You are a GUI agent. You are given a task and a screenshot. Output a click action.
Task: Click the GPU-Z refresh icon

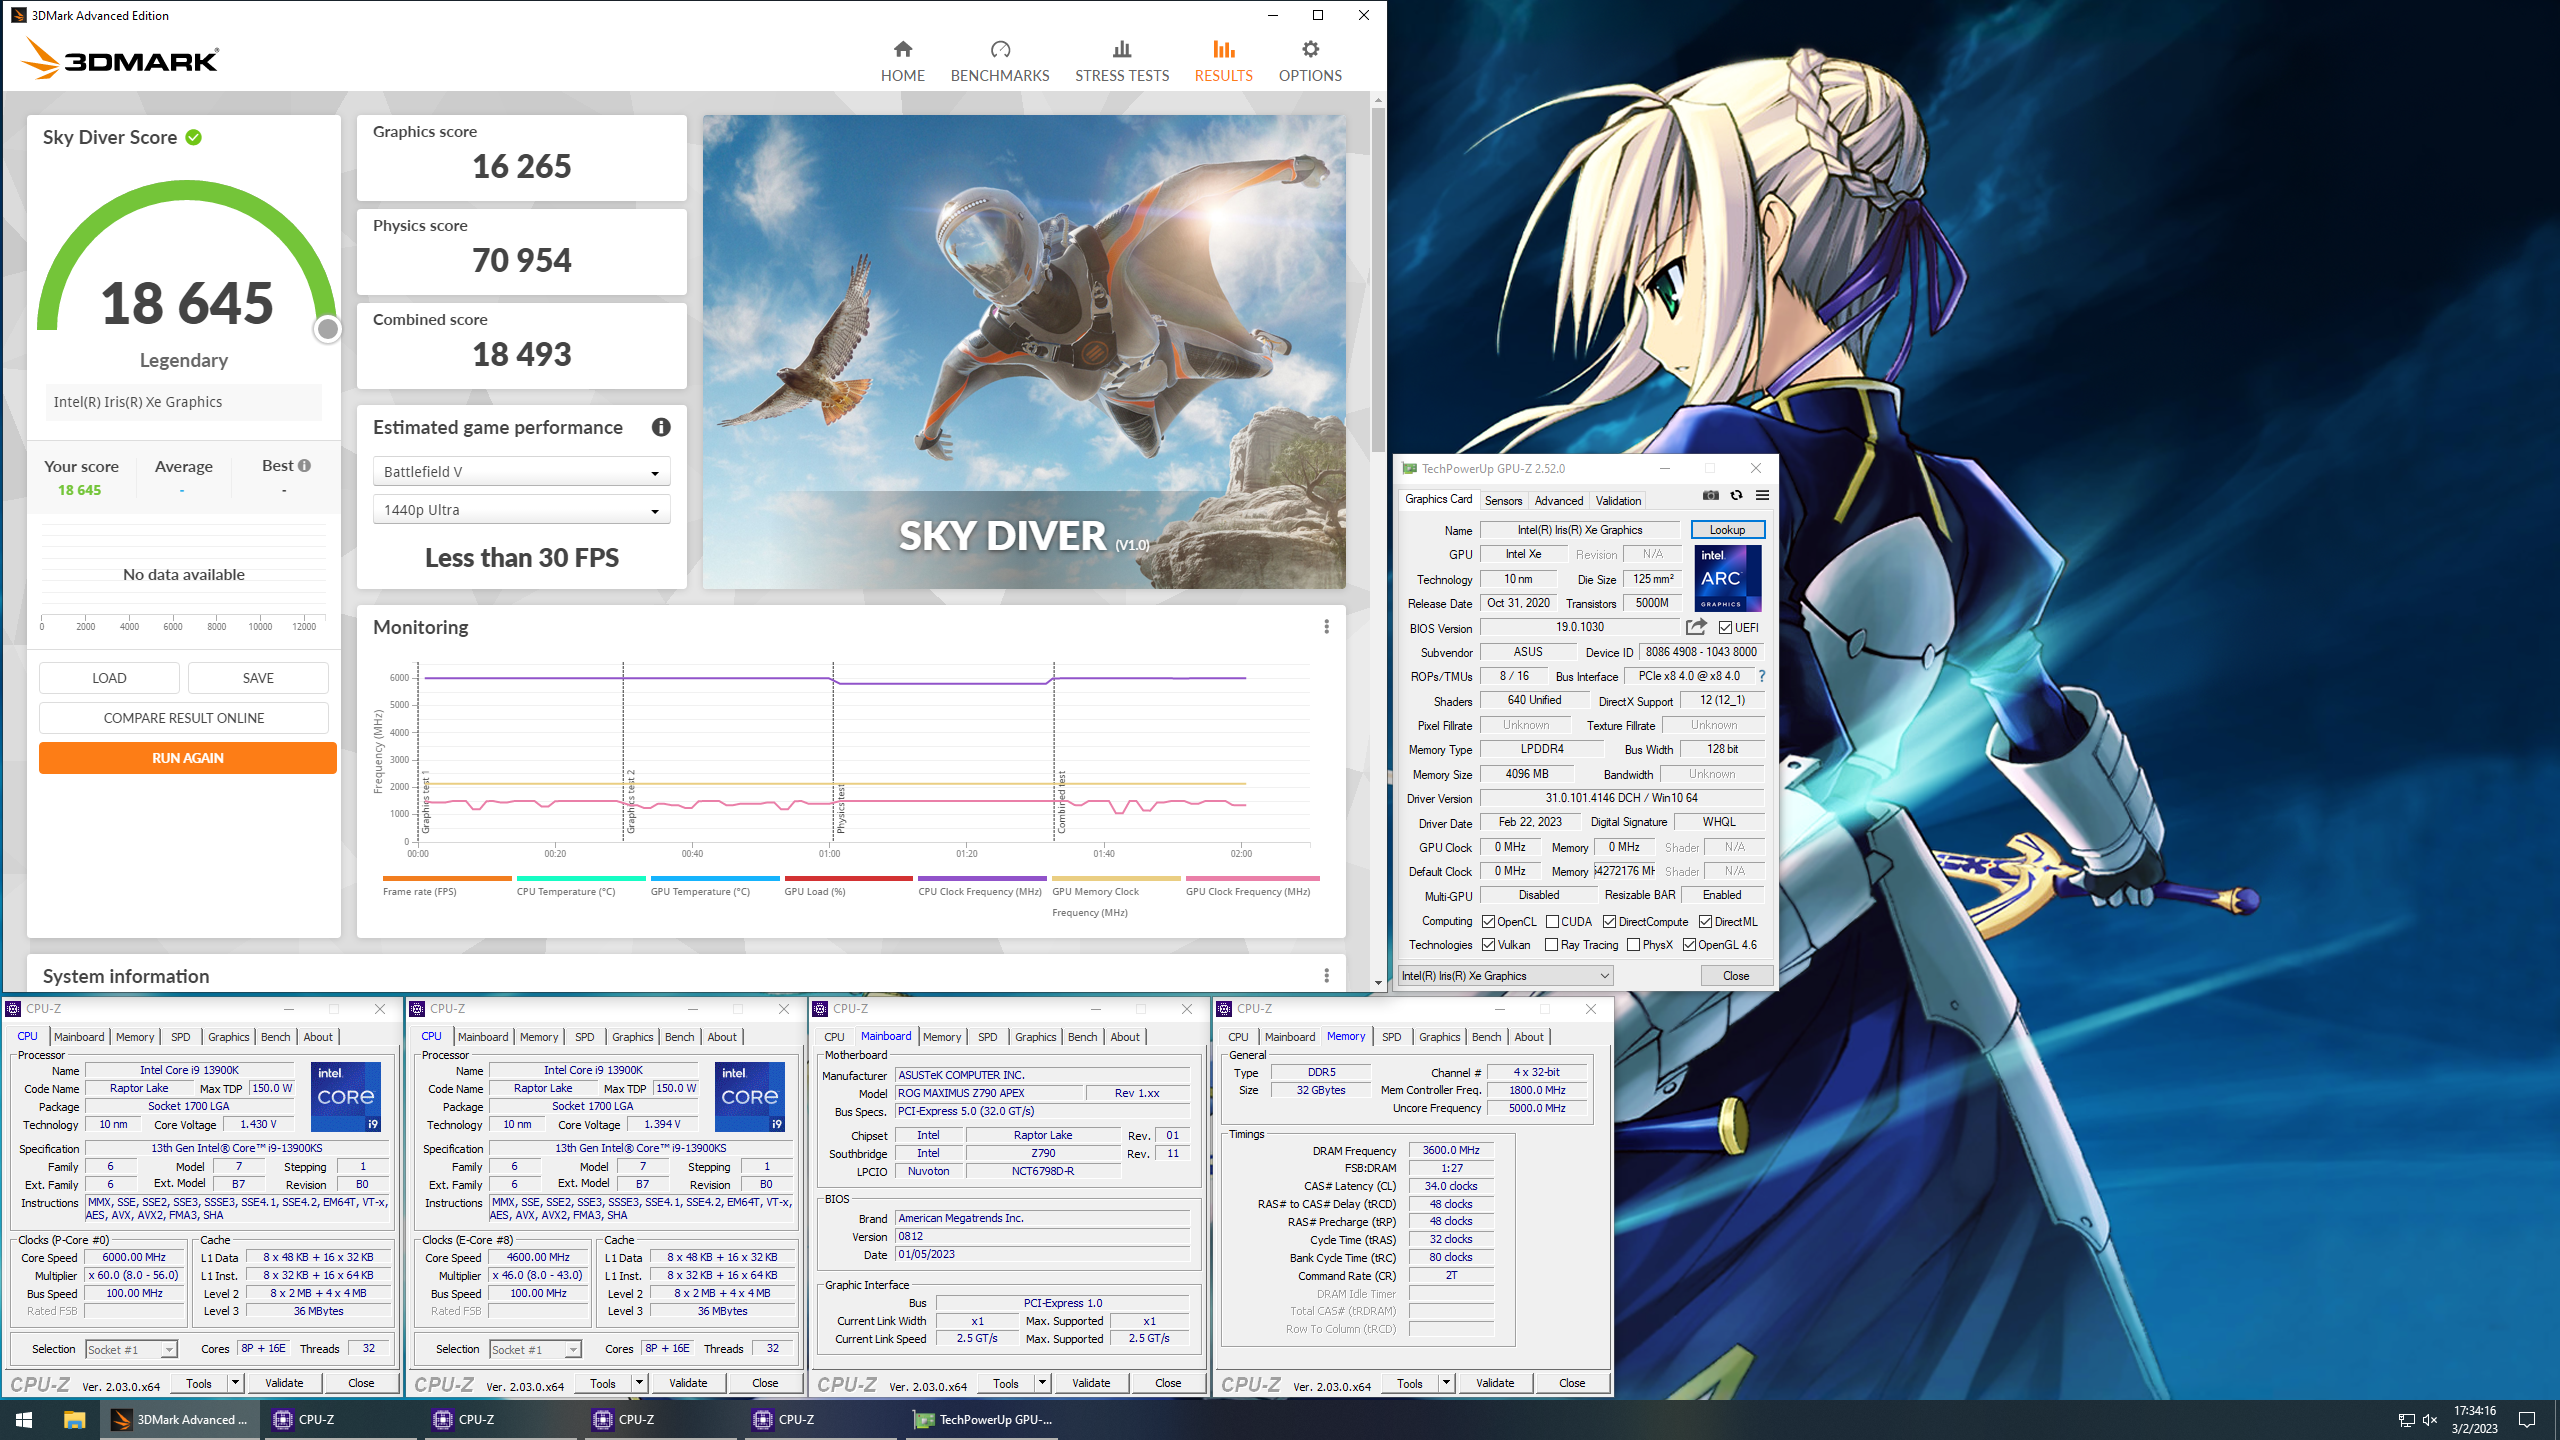(1737, 495)
